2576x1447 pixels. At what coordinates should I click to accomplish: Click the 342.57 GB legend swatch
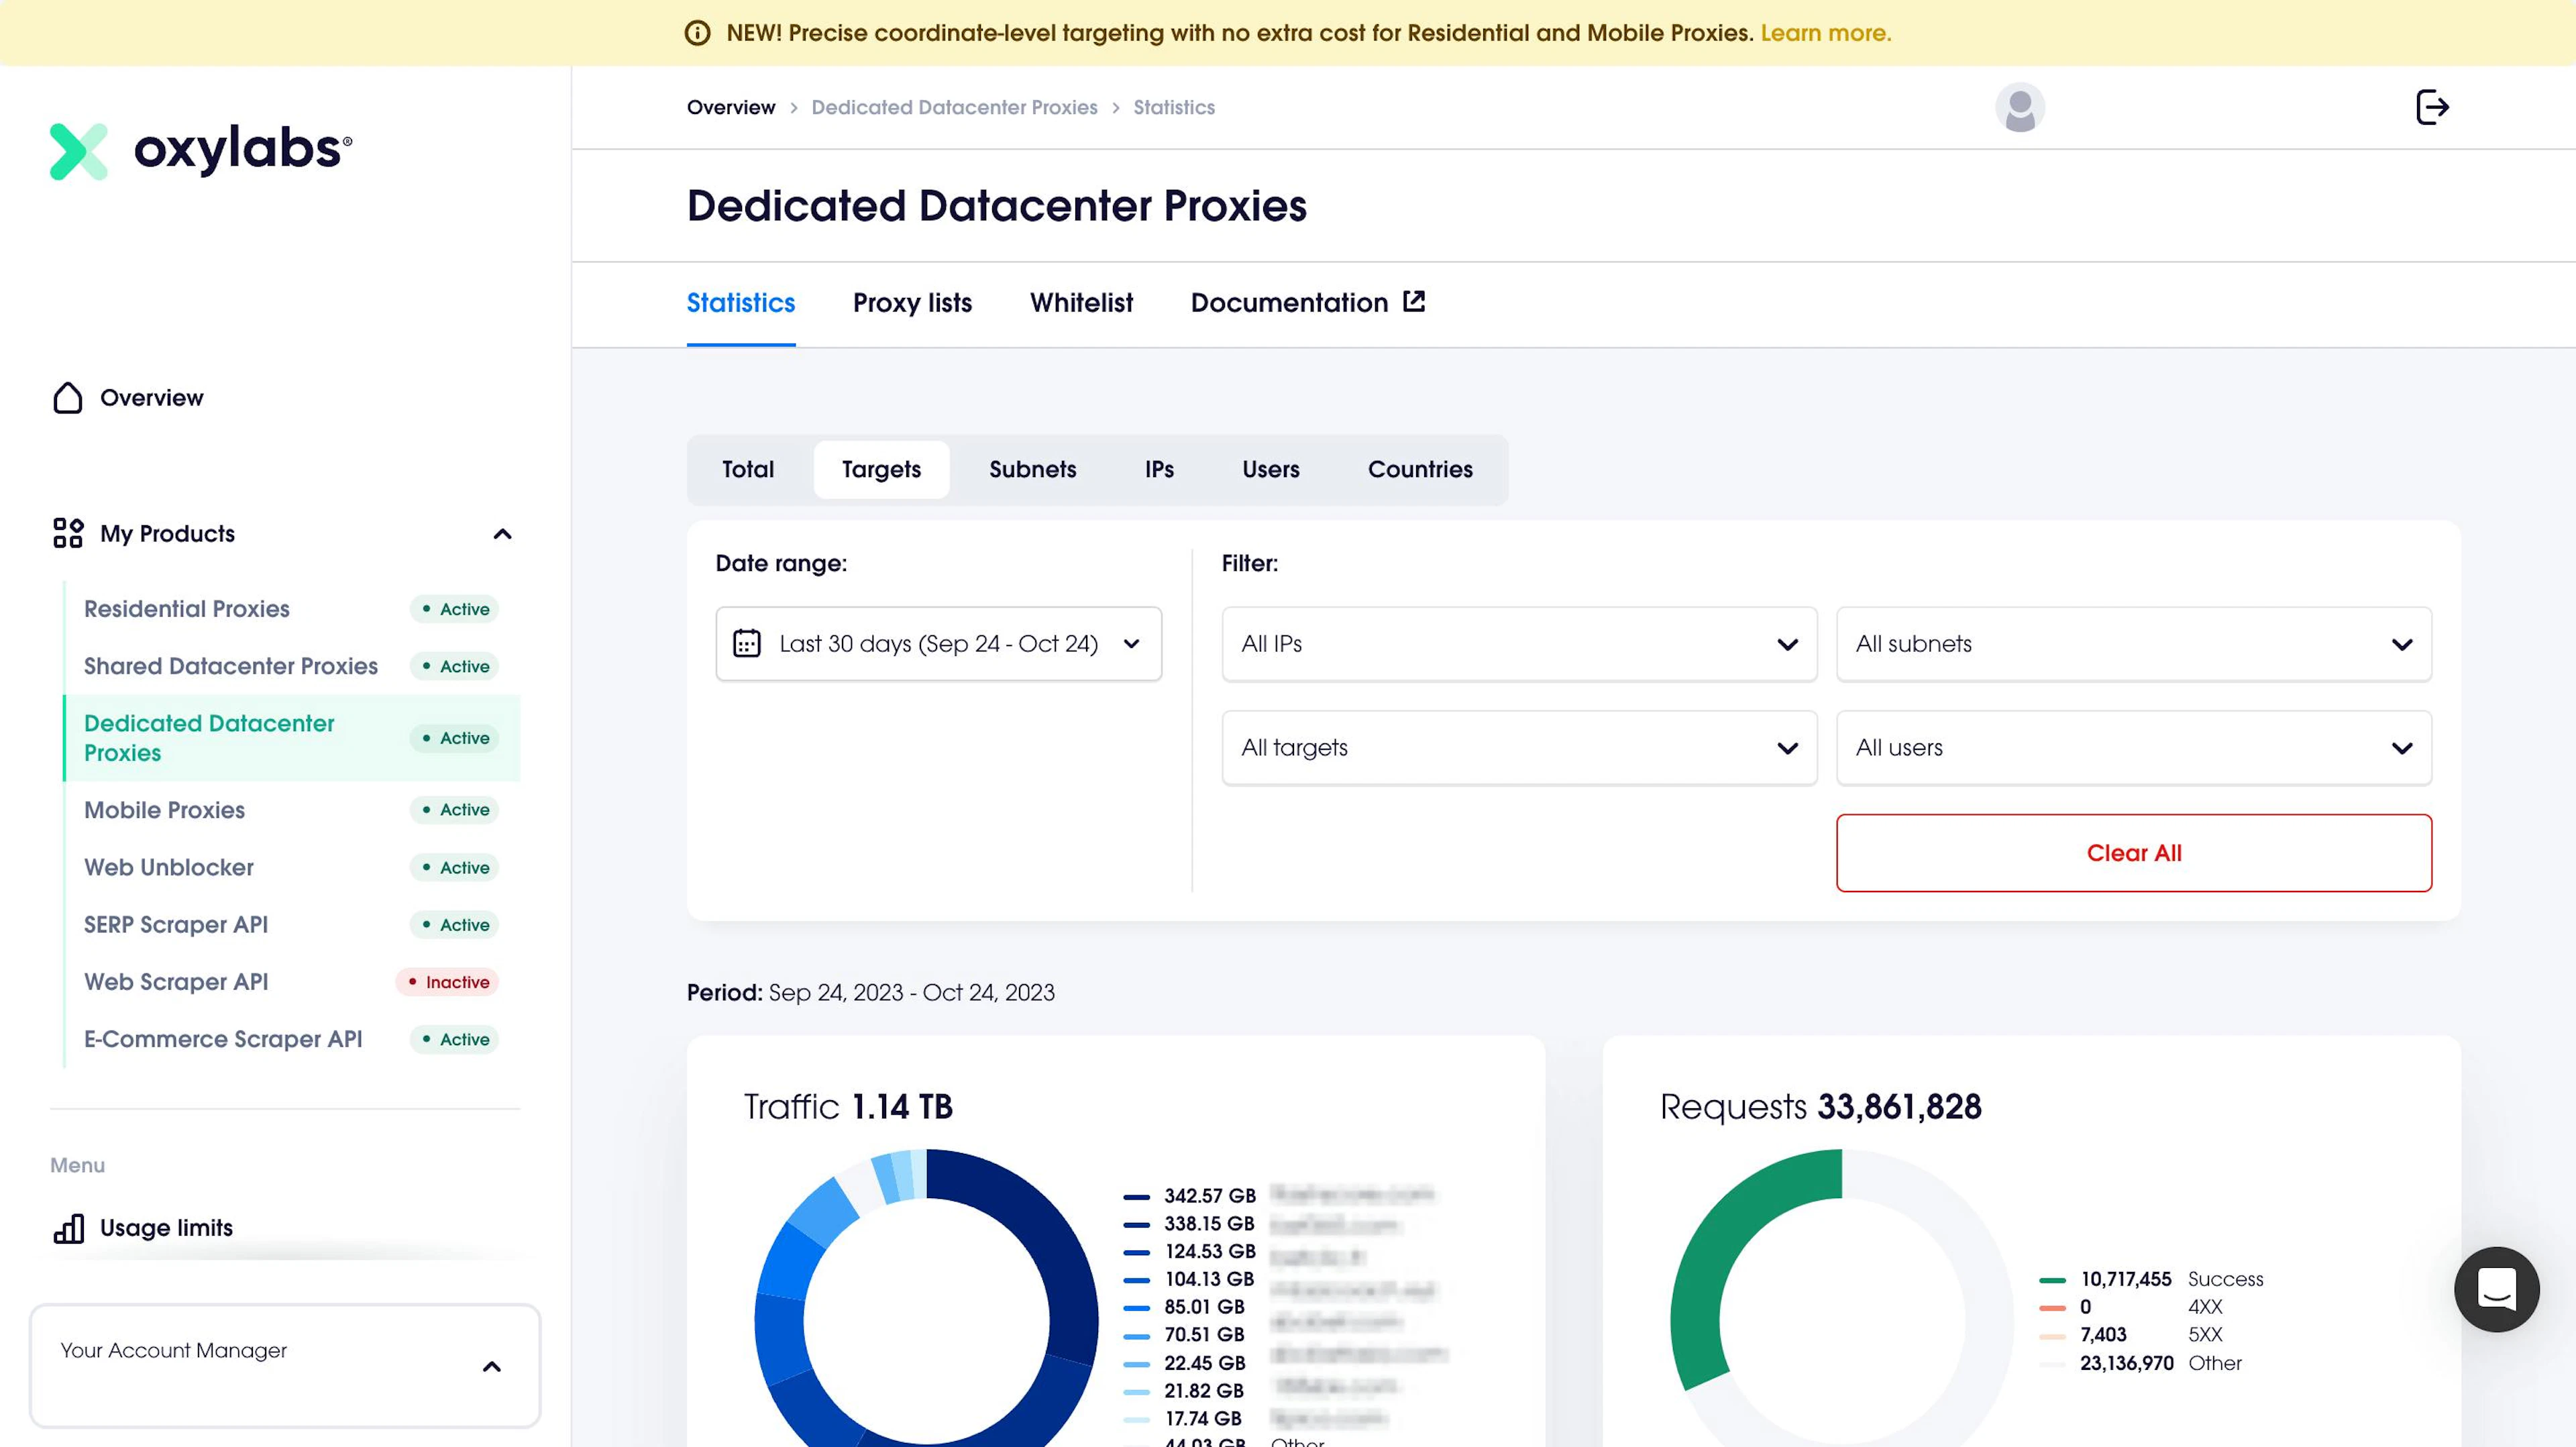pos(1136,1197)
